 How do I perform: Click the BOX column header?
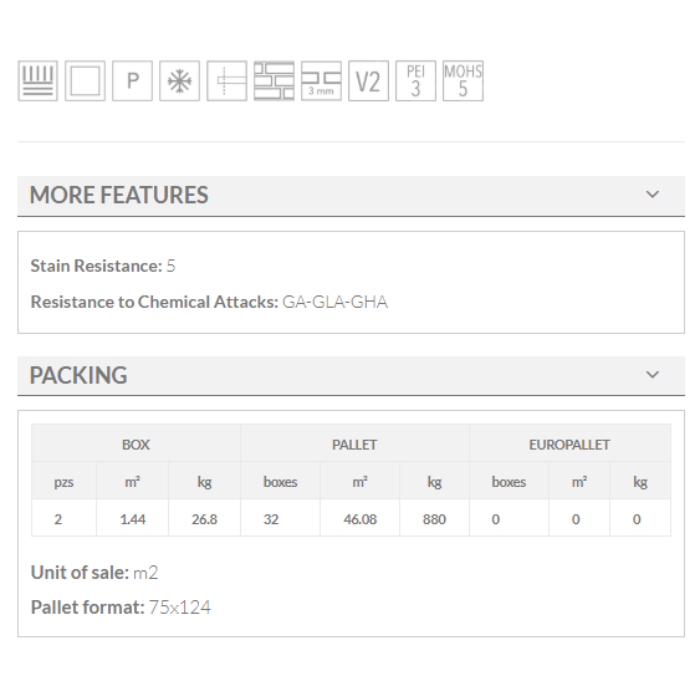[136, 444]
